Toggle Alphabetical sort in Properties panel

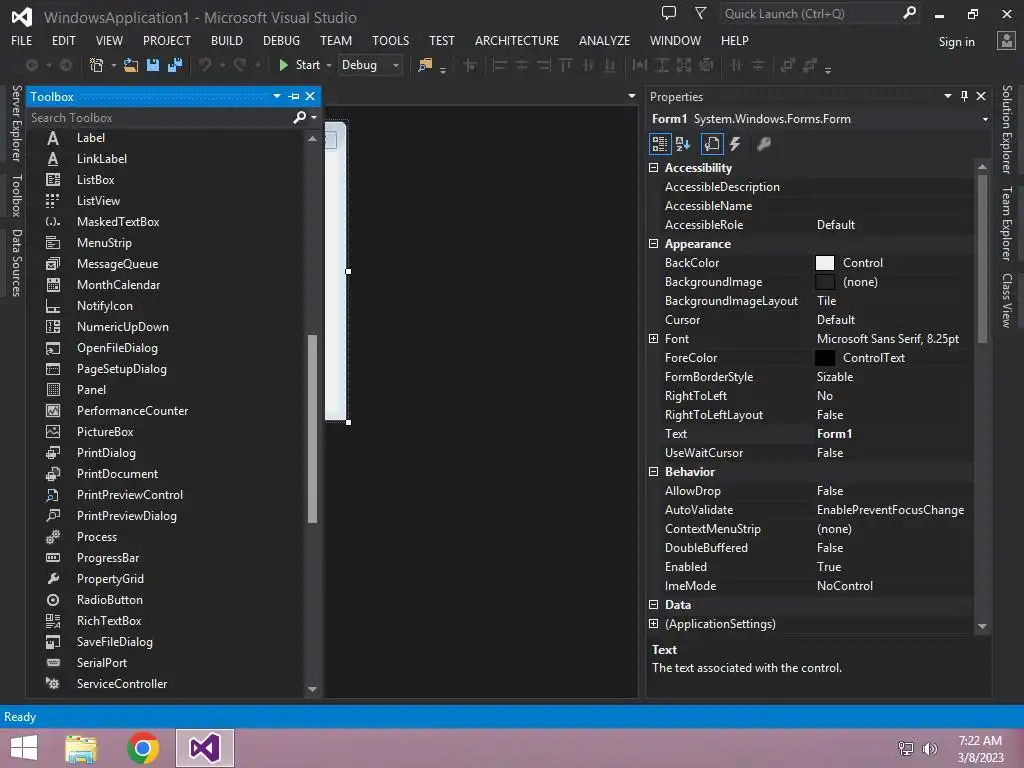pos(683,144)
